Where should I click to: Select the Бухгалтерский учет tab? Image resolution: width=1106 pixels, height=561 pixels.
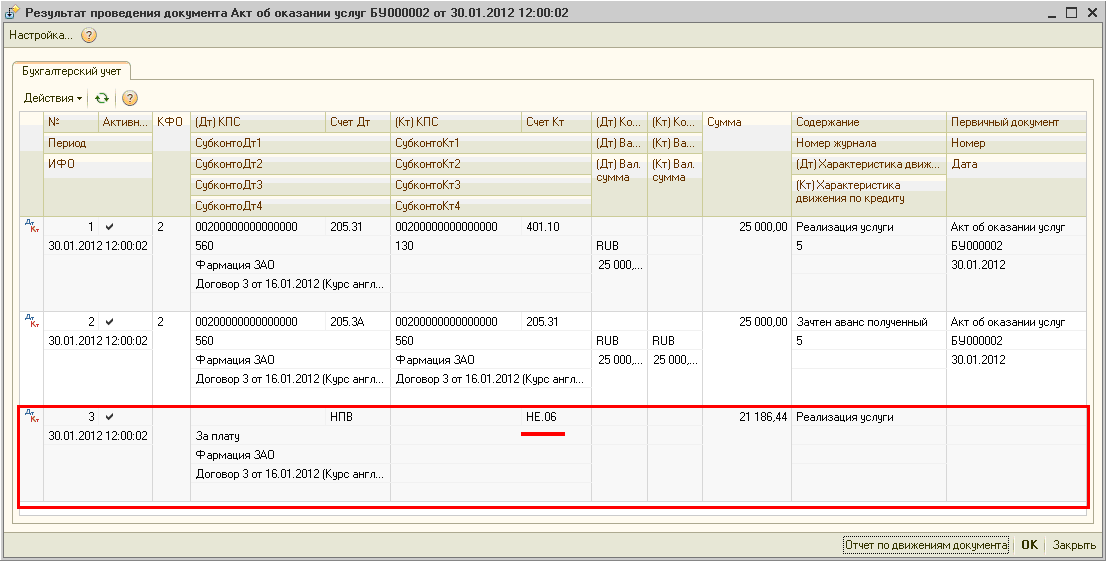click(70, 71)
